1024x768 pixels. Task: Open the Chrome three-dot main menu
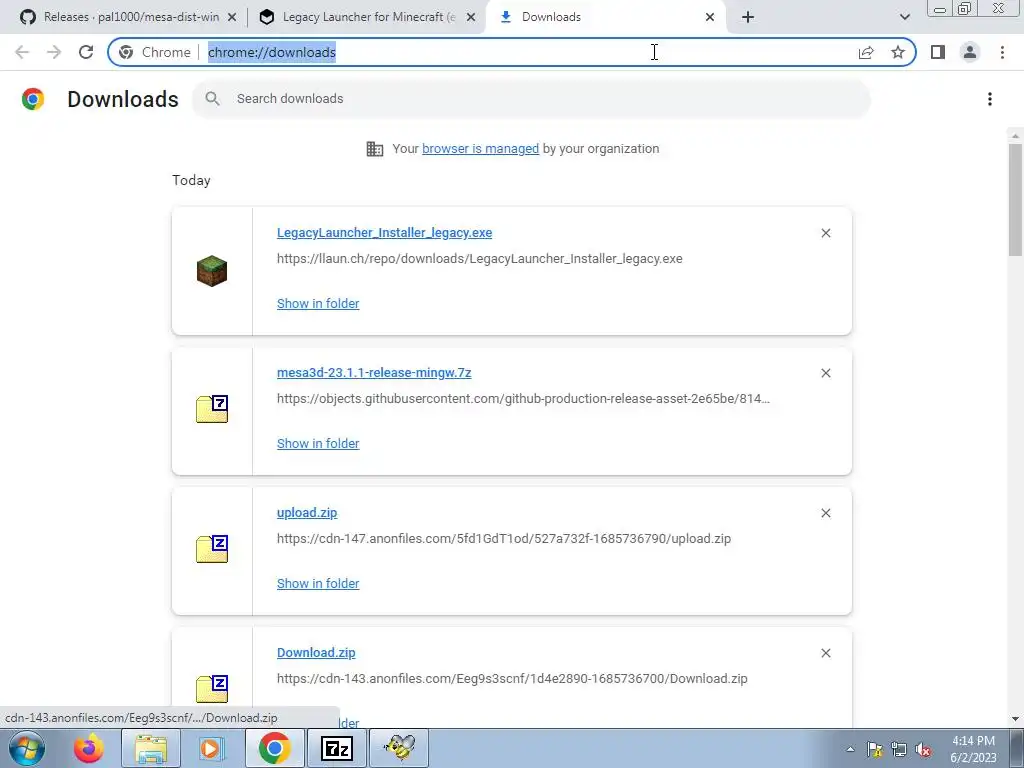click(1002, 52)
